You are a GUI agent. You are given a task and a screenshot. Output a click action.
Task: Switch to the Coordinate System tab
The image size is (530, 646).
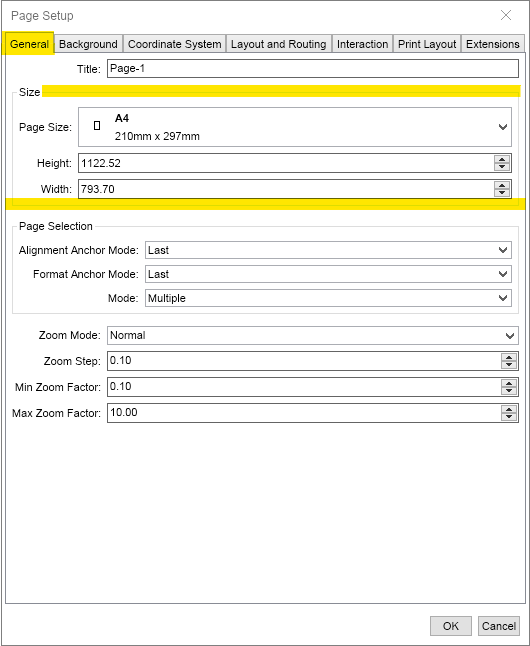click(174, 44)
